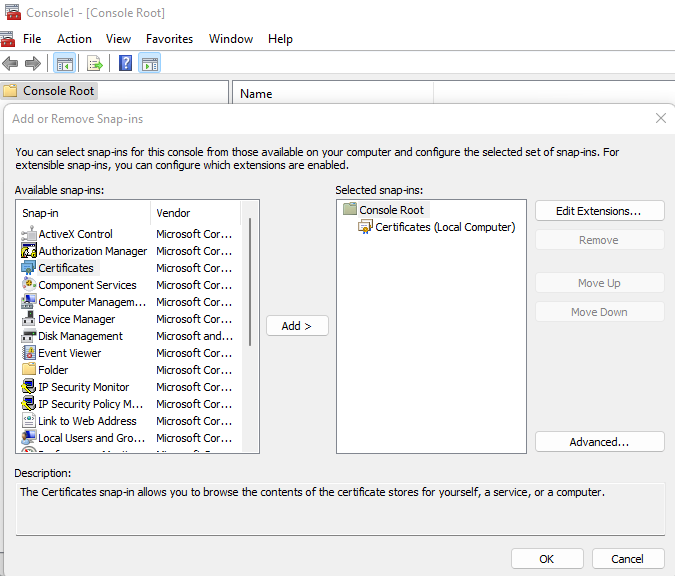Select the Certificates row text in available list
The height and width of the screenshot is (576, 675).
(x=66, y=268)
